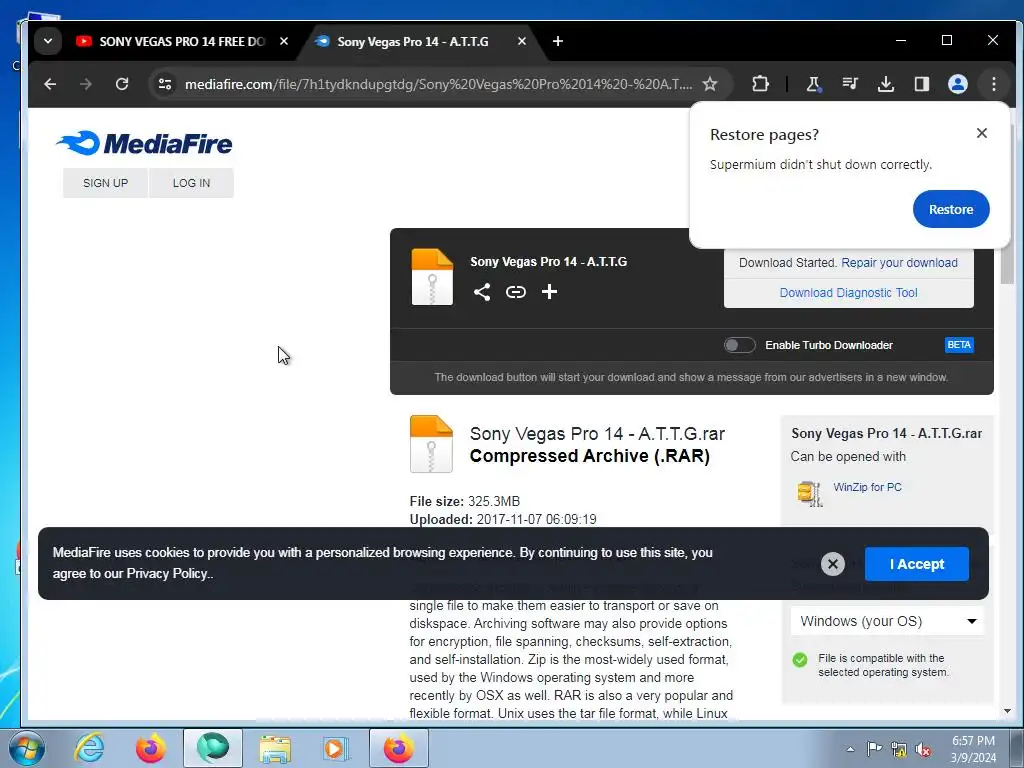Viewport: 1024px width, 768px height.
Task: Dismiss the Restore pages popup
Action: point(982,133)
